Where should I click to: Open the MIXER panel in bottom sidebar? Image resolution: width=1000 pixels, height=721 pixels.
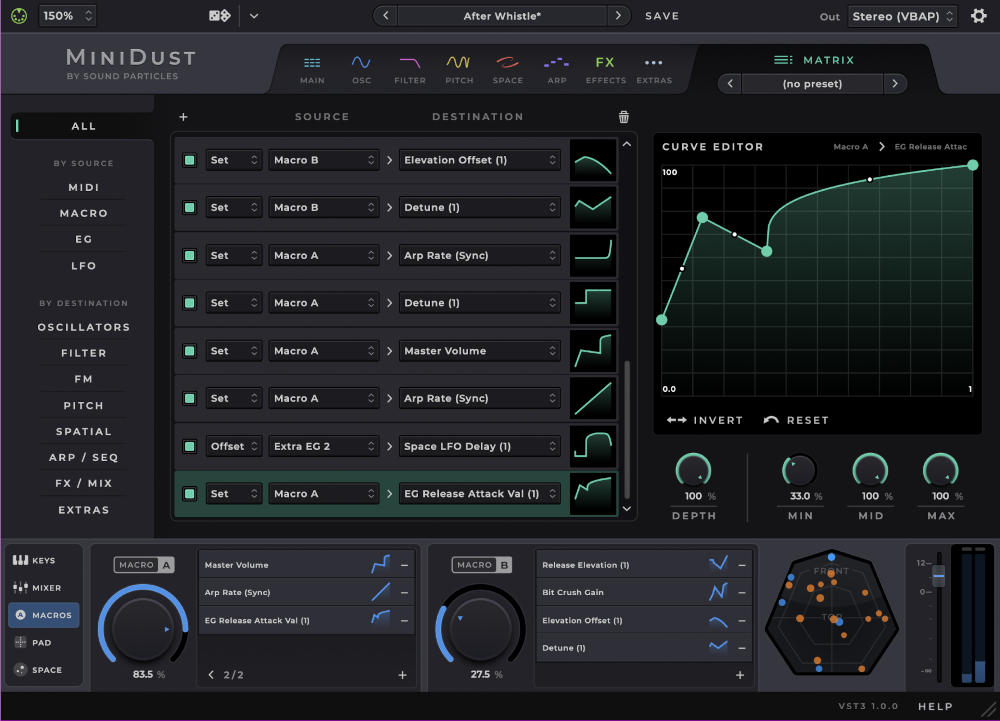tap(43, 587)
